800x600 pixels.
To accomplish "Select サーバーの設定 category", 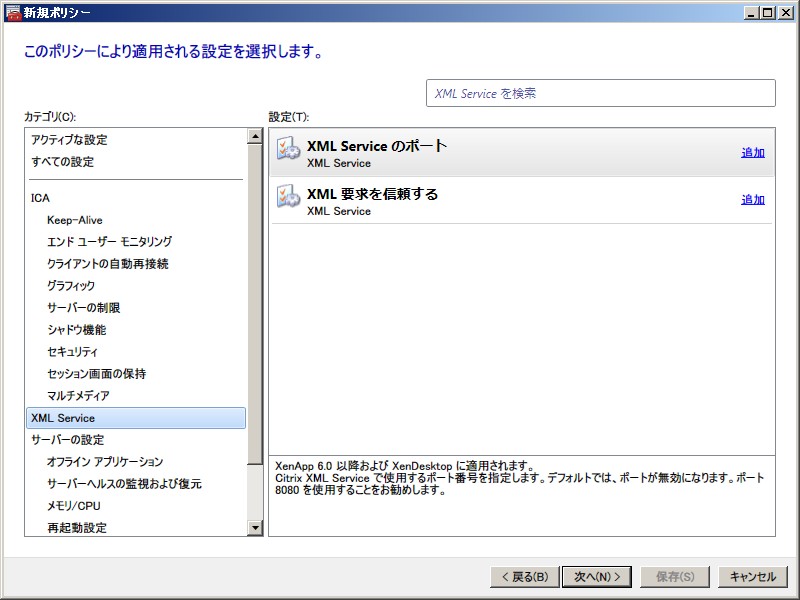I will click(x=67, y=440).
